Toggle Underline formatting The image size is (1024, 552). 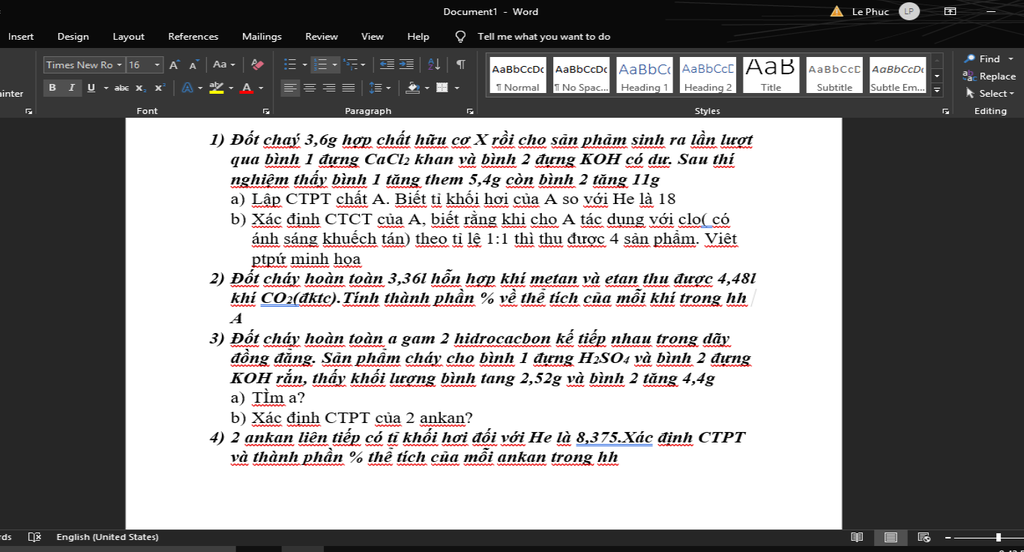[x=91, y=88]
